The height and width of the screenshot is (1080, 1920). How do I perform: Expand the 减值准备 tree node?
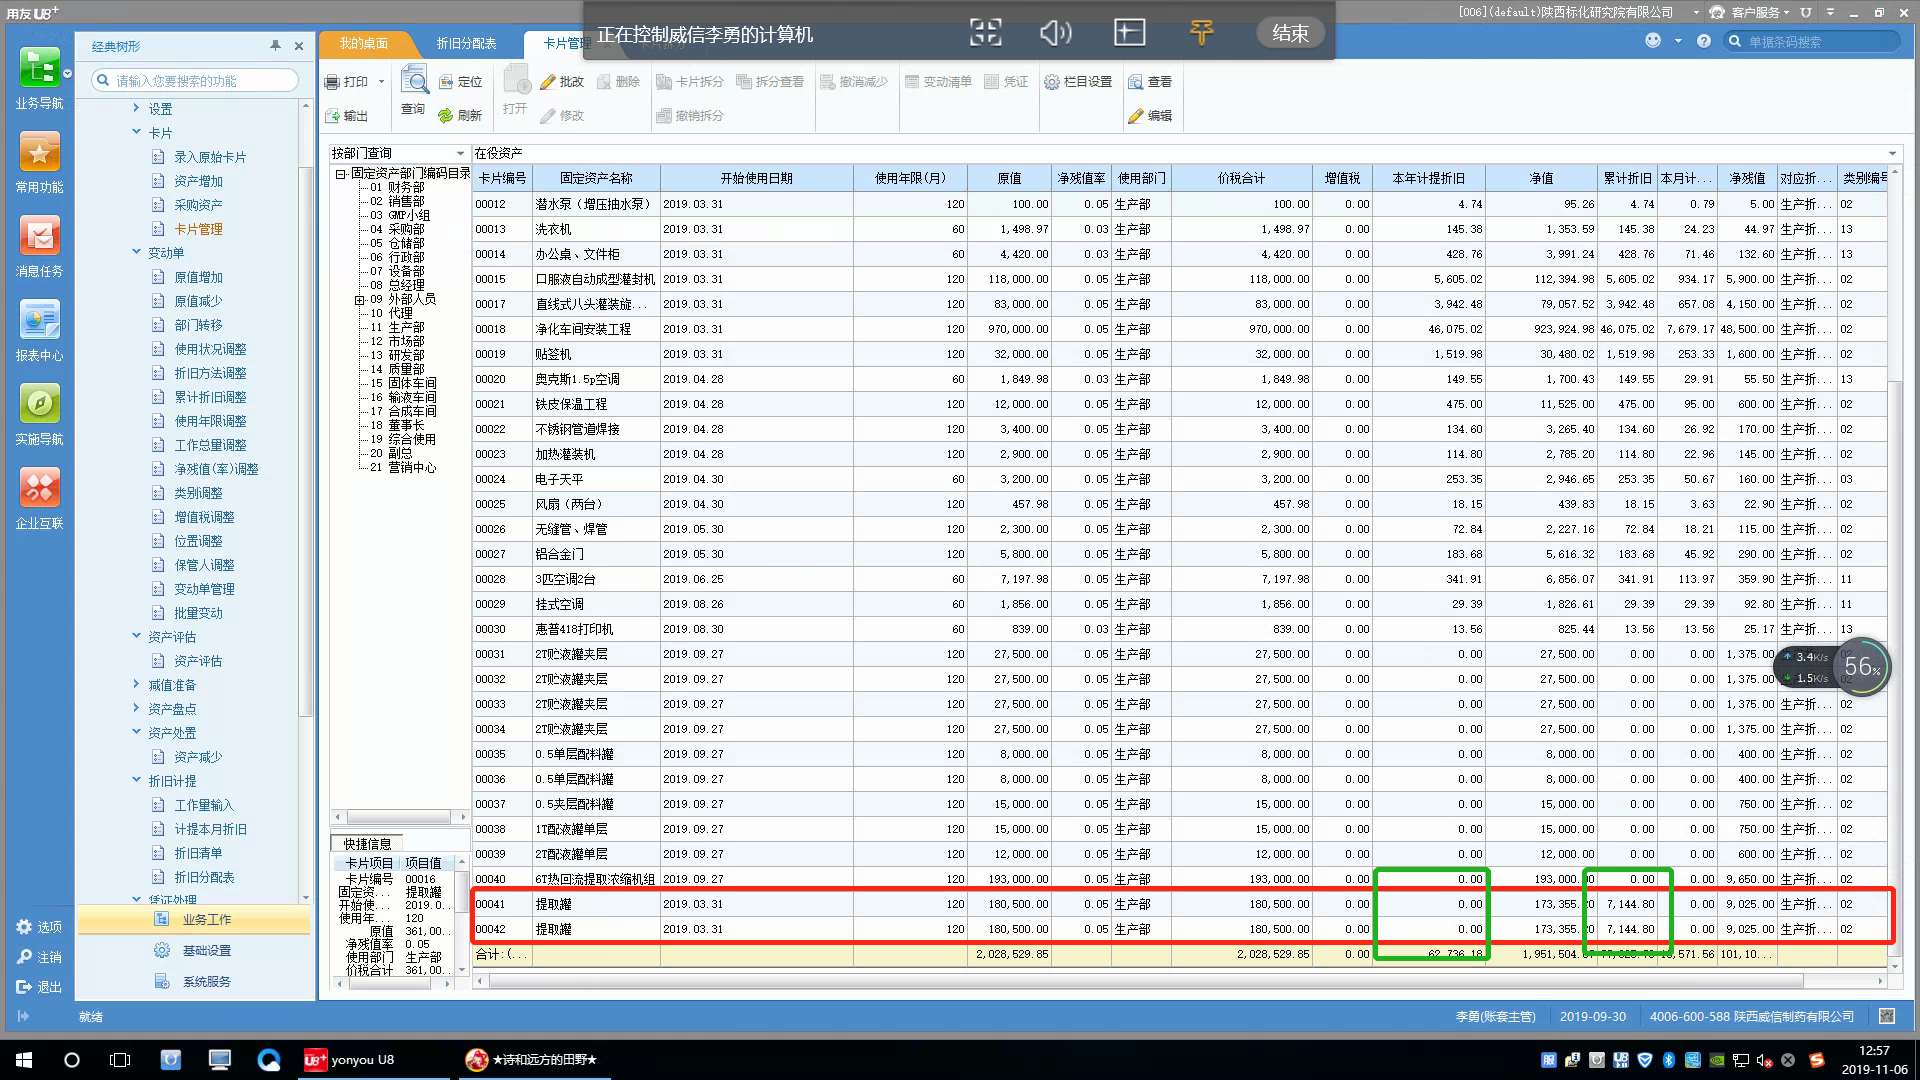click(x=136, y=684)
